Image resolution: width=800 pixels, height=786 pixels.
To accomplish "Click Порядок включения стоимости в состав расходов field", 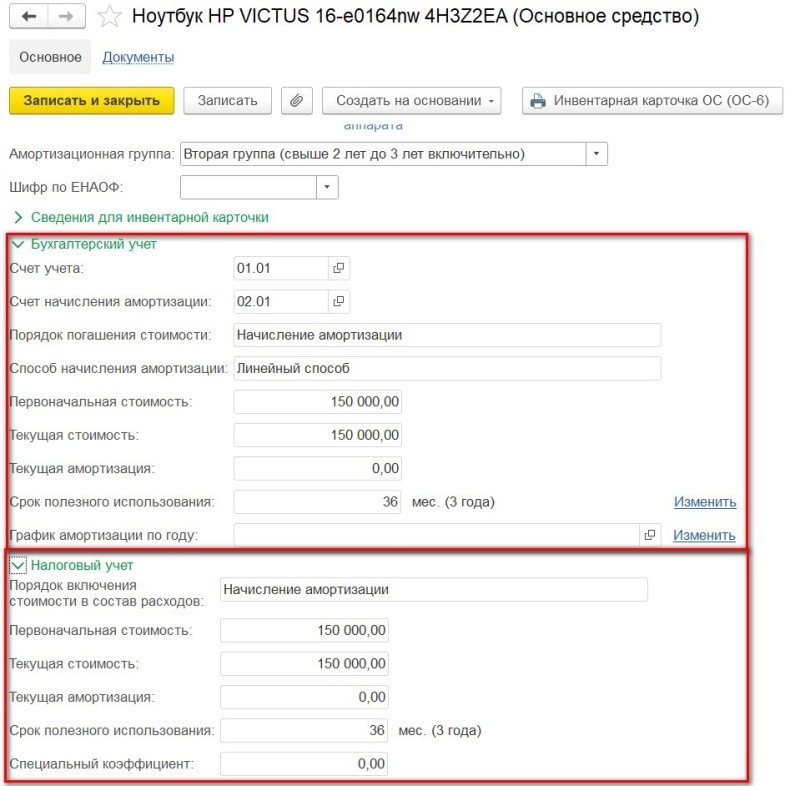I will pos(434,590).
